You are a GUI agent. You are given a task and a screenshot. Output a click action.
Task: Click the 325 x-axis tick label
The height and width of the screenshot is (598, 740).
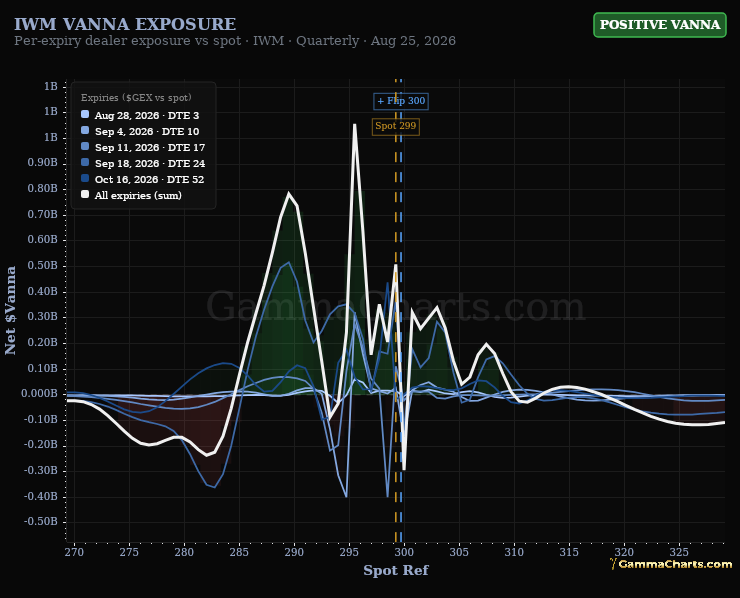(x=679, y=552)
